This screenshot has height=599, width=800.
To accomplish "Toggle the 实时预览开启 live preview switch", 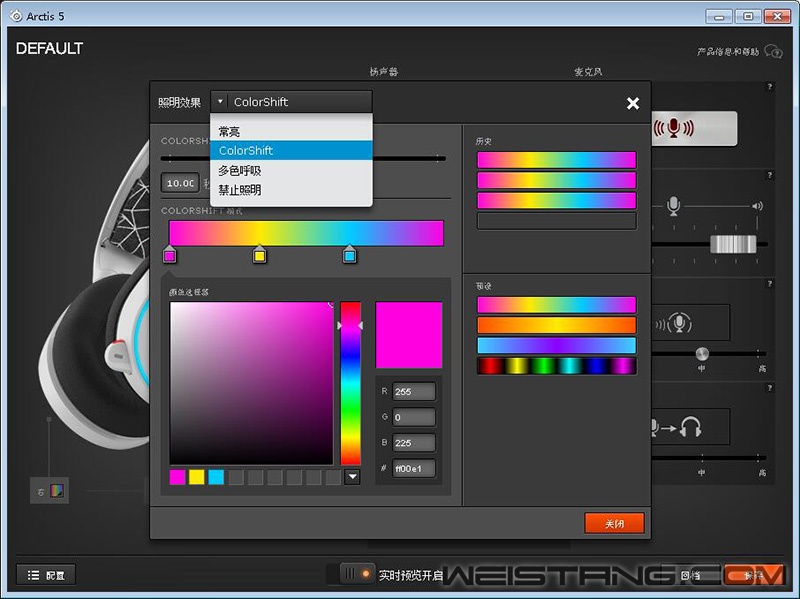I will tap(357, 574).
